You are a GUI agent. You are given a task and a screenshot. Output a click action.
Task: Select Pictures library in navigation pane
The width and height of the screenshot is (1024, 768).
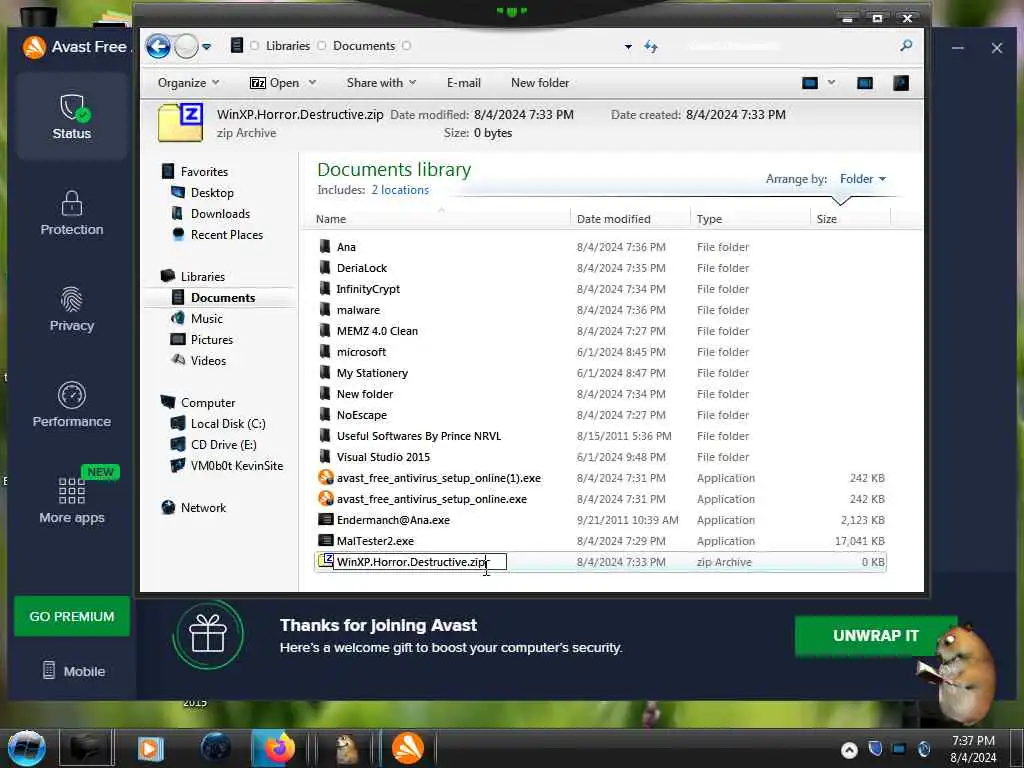tap(212, 340)
